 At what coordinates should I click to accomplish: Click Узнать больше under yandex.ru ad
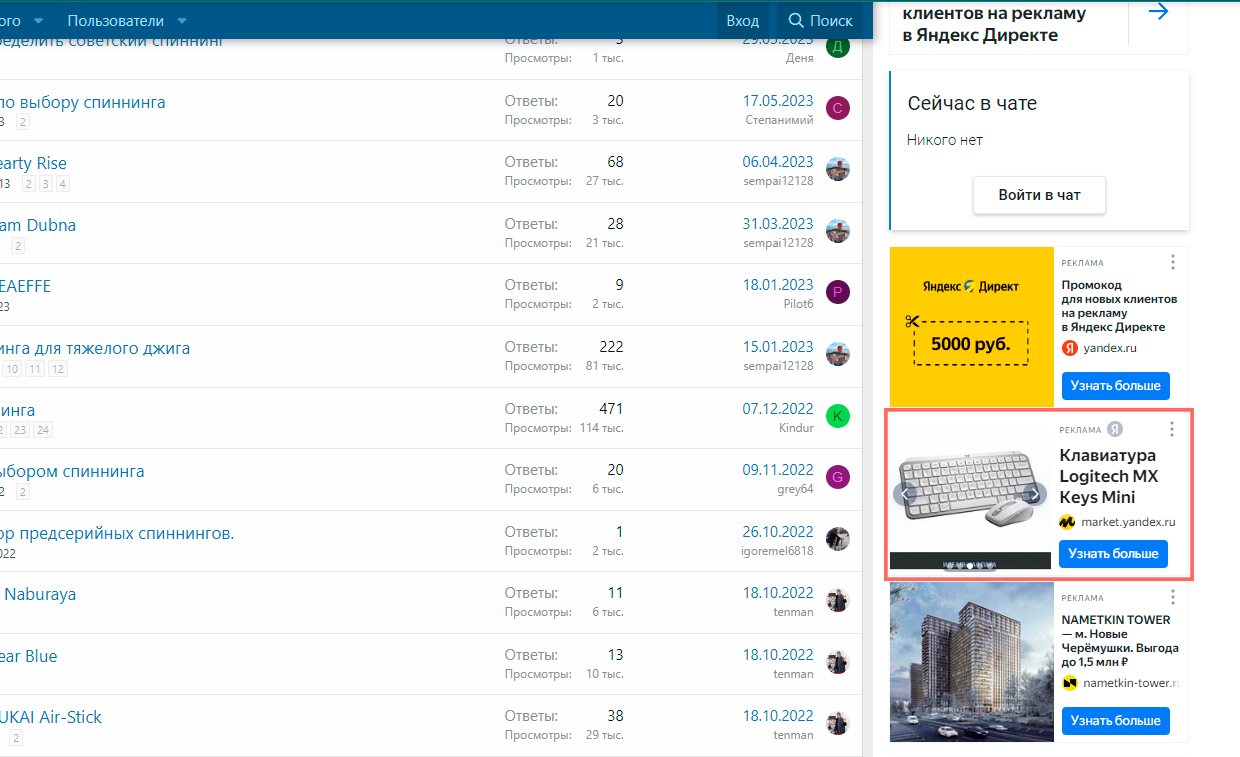(1115, 385)
